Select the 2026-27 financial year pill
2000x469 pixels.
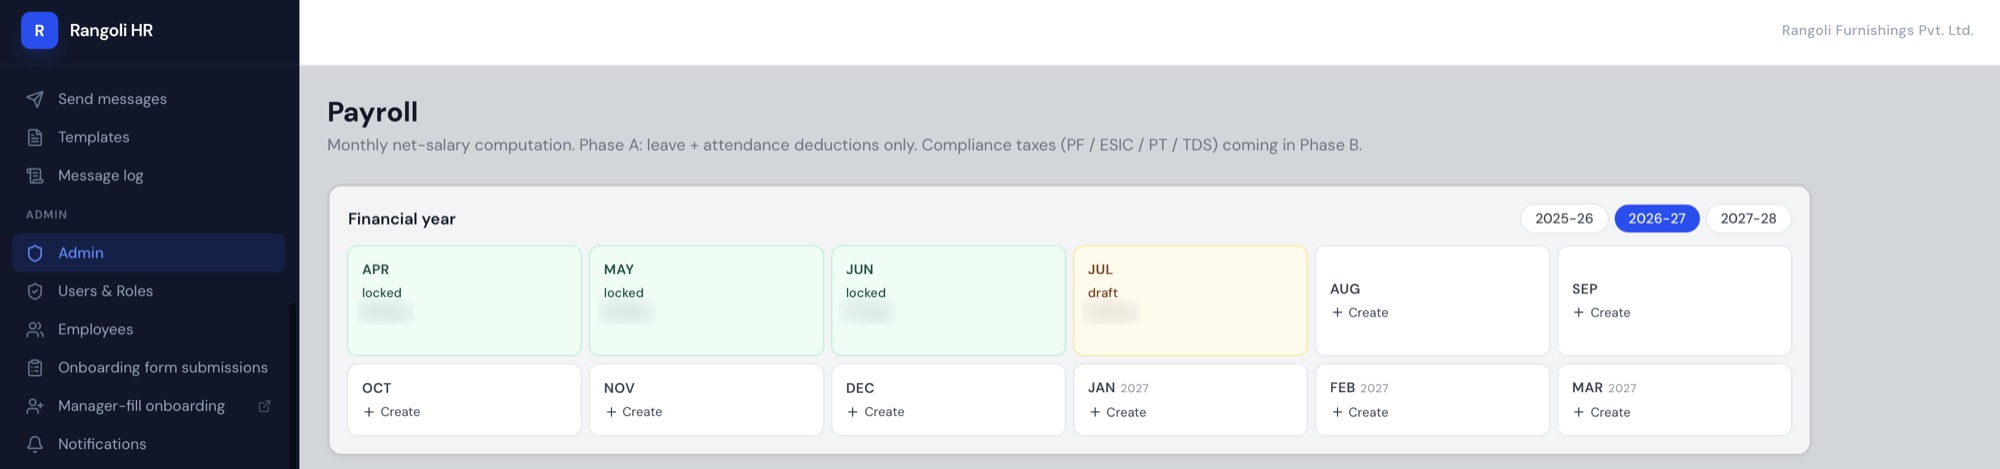pyautogui.click(x=1657, y=218)
